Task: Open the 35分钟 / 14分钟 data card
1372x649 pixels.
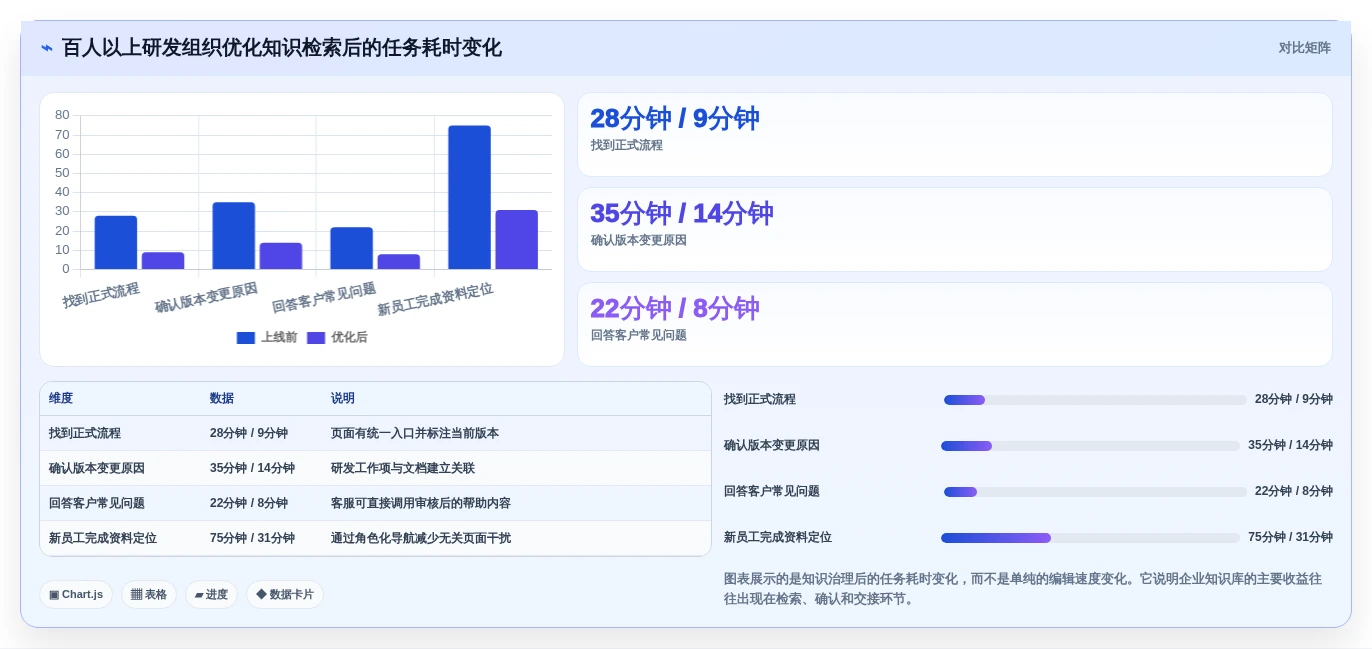Action: click(x=955, y=230)
